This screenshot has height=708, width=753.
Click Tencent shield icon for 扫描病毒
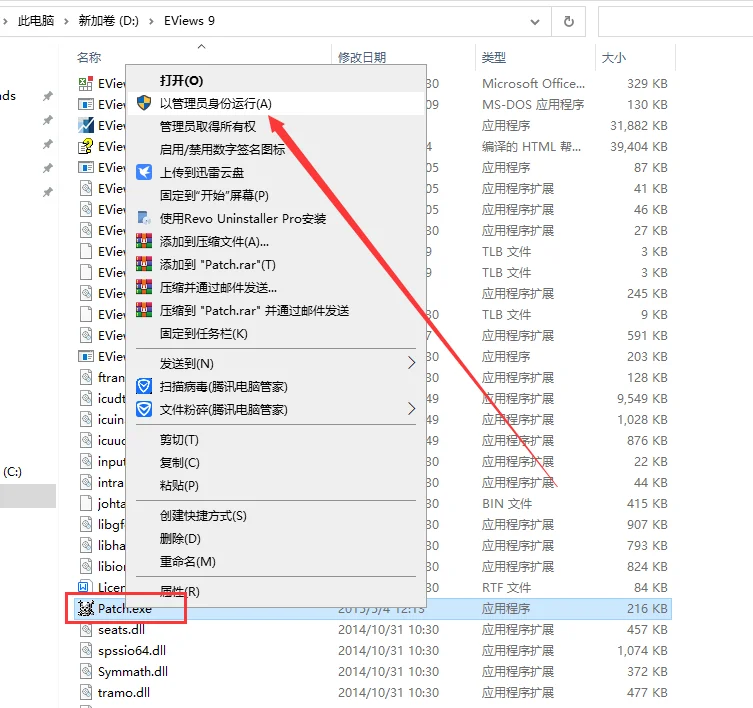(x=144, y=386)
